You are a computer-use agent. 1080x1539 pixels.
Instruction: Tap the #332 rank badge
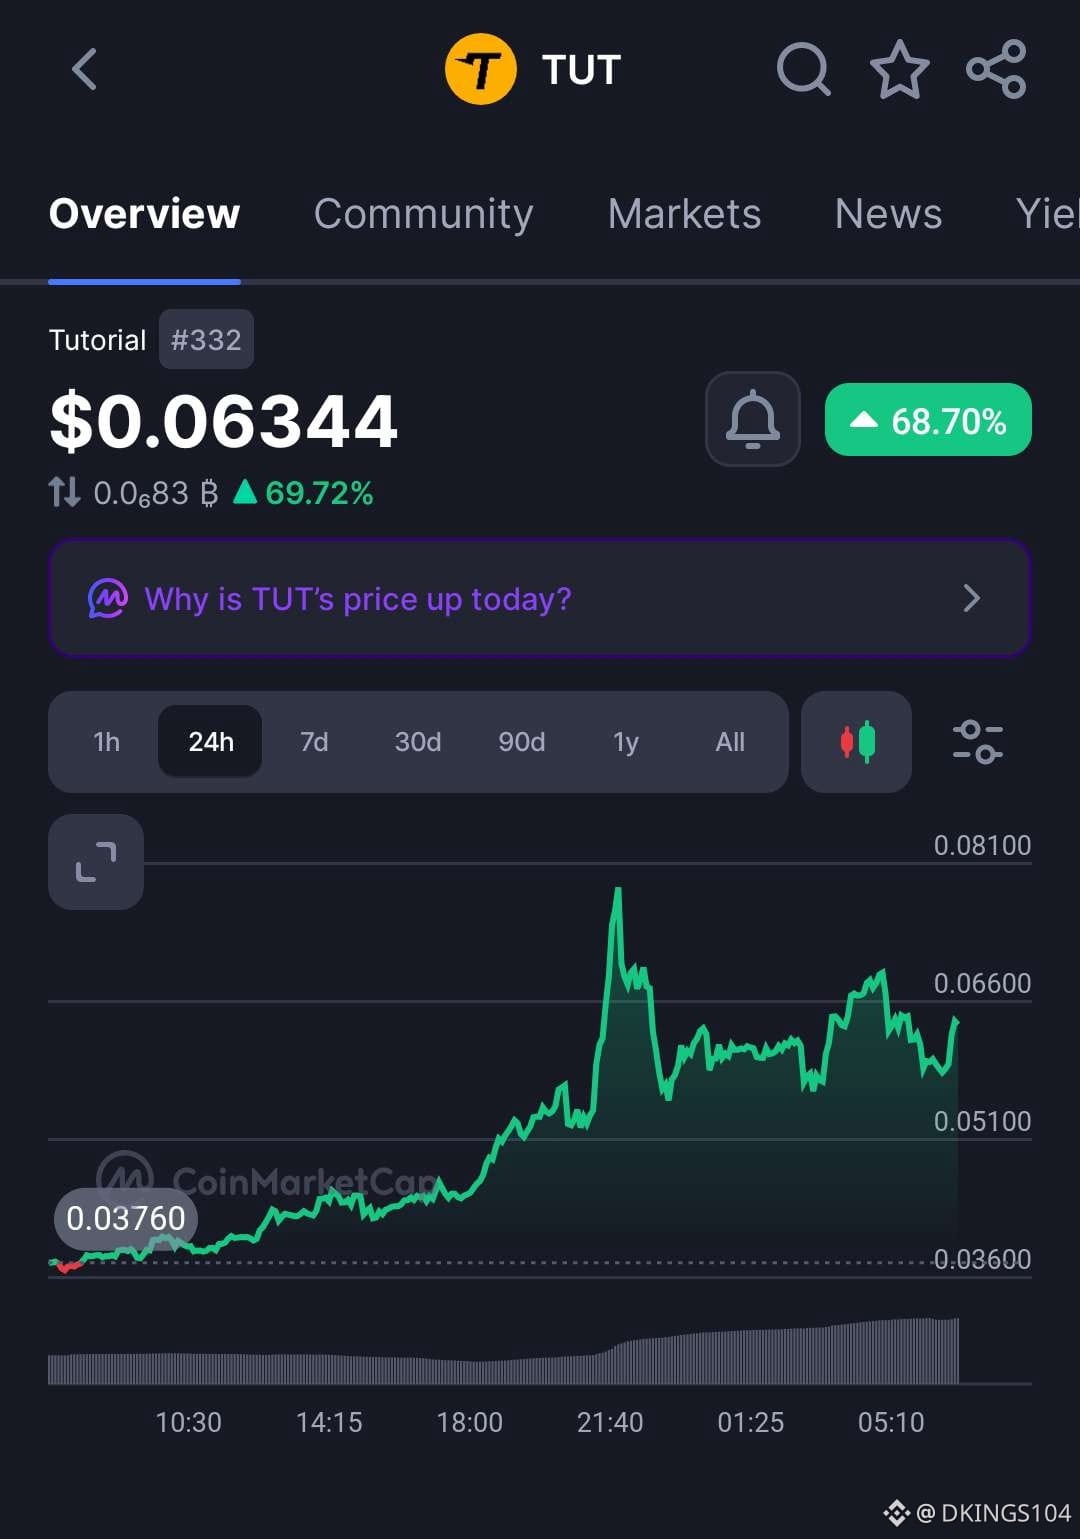tap(206, 340)
